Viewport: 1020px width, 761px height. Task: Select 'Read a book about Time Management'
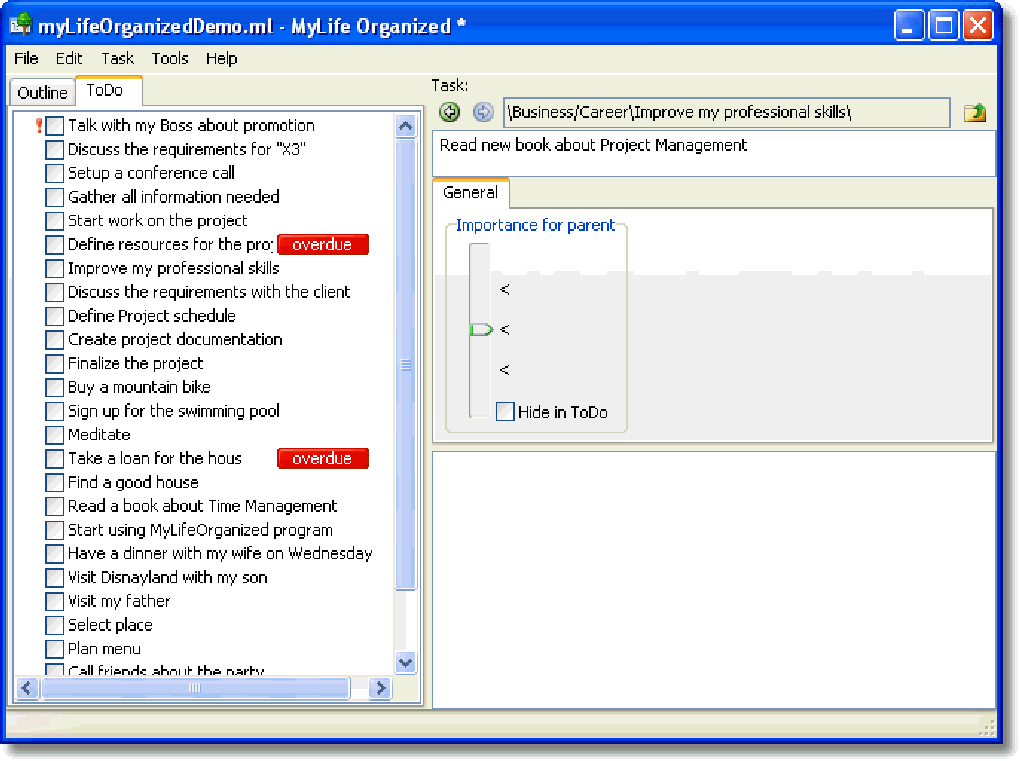tap(202, 506)
